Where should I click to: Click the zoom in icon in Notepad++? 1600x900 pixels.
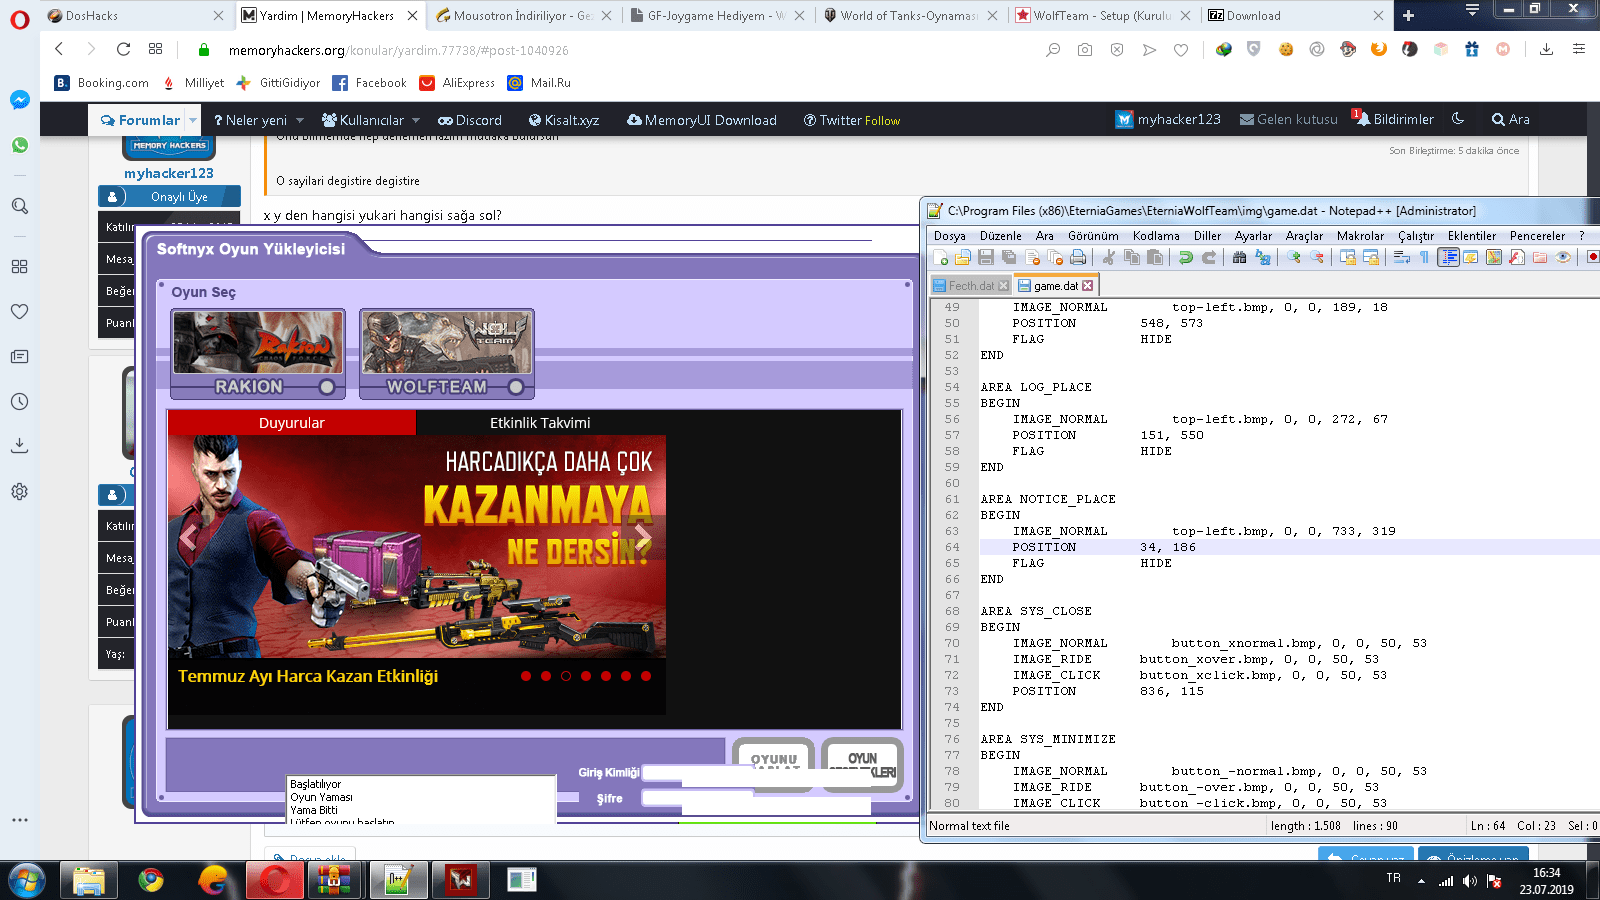(x=1294, y=258)
